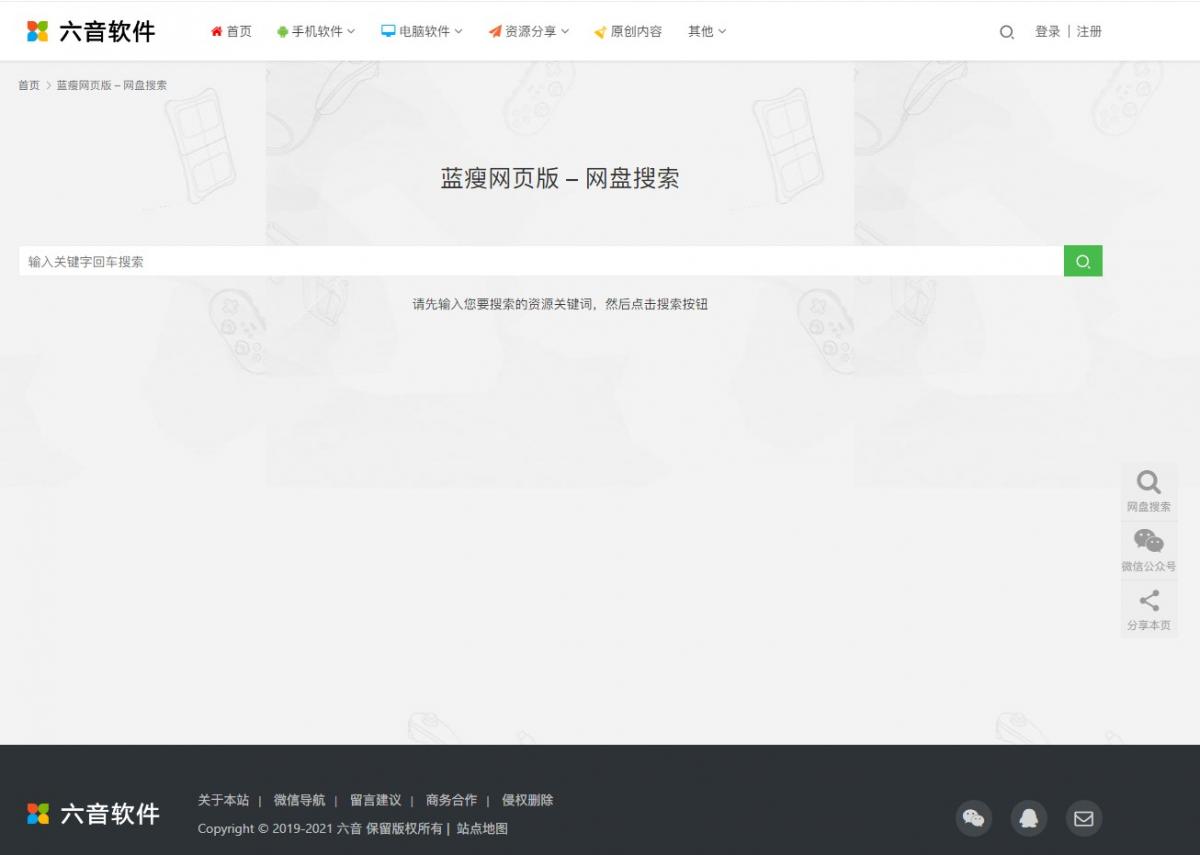Expand the 手机软件 dropdown menu
The height and width of the screenshot is (855, 1200).
pos(316,31)
